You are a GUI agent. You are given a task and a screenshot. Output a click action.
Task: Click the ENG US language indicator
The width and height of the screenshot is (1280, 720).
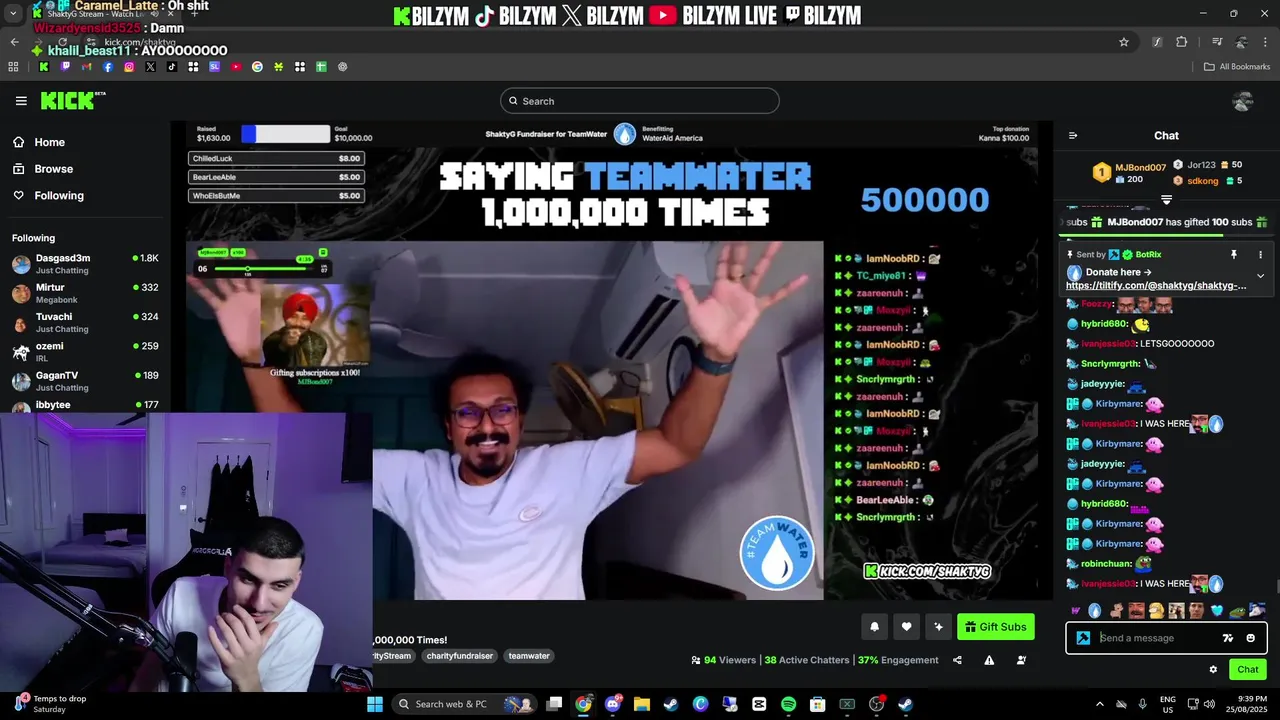click(x=1168, y=704)
